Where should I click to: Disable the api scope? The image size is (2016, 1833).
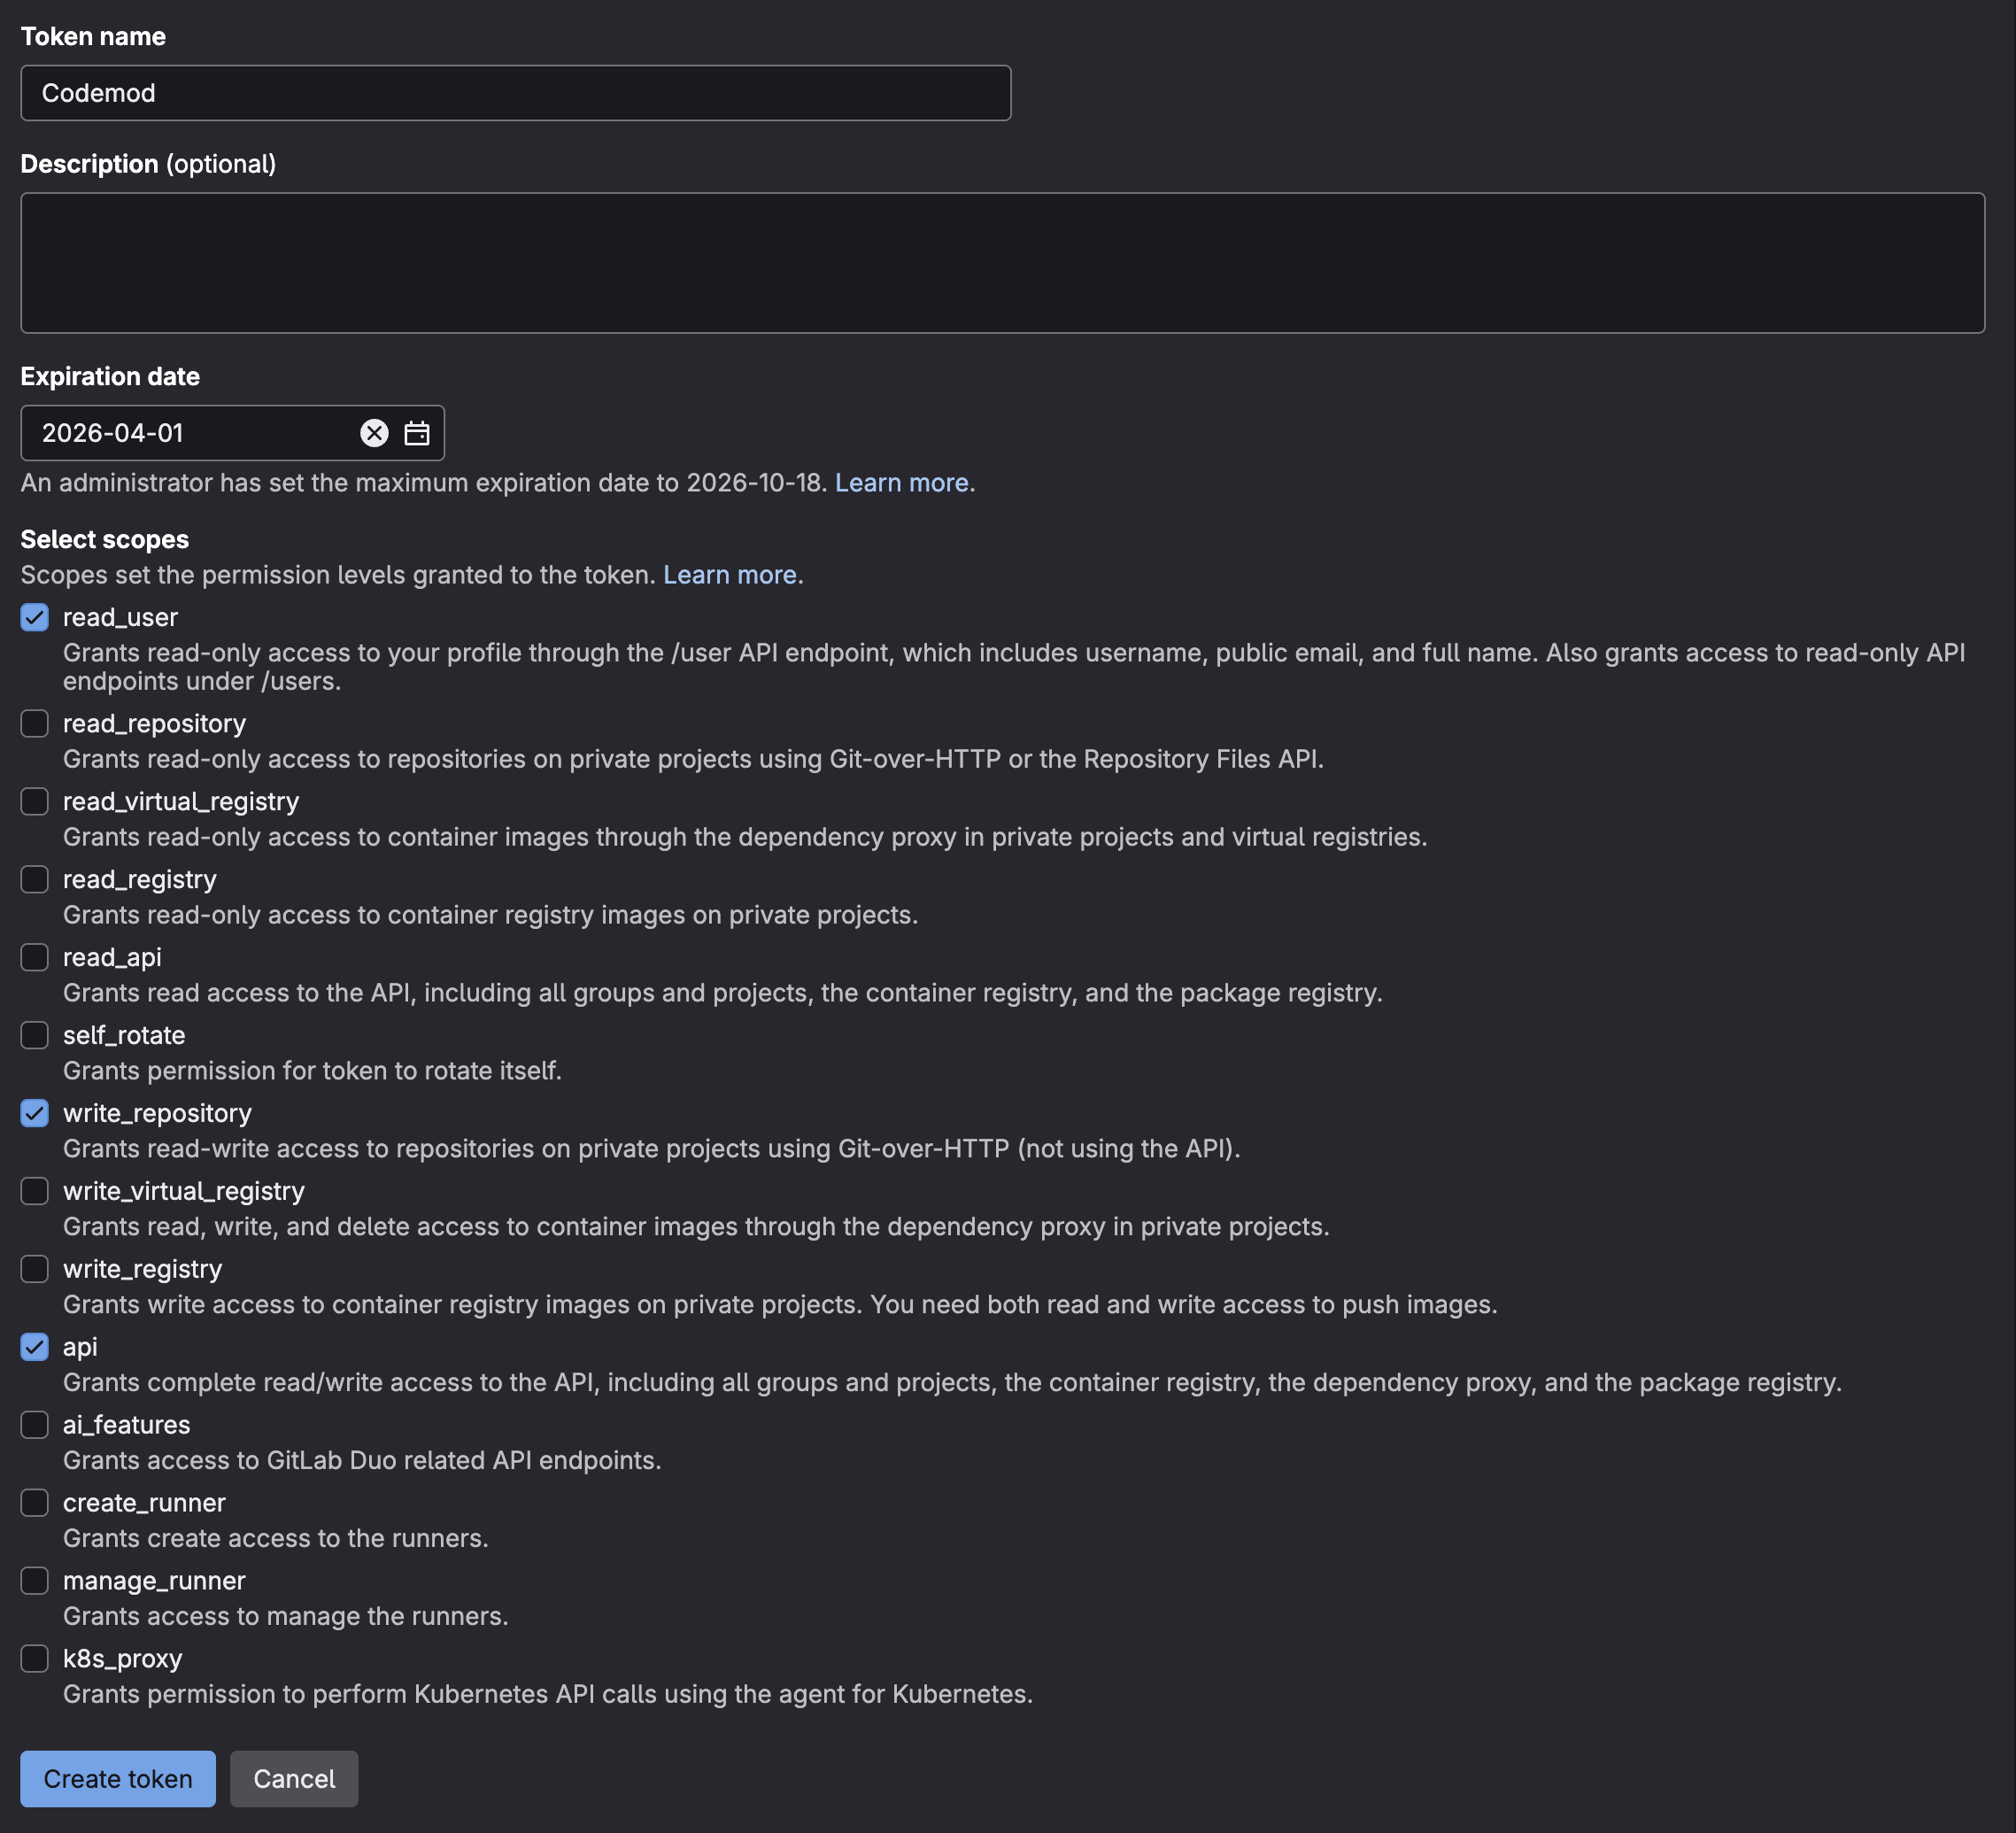point(34,1347)
